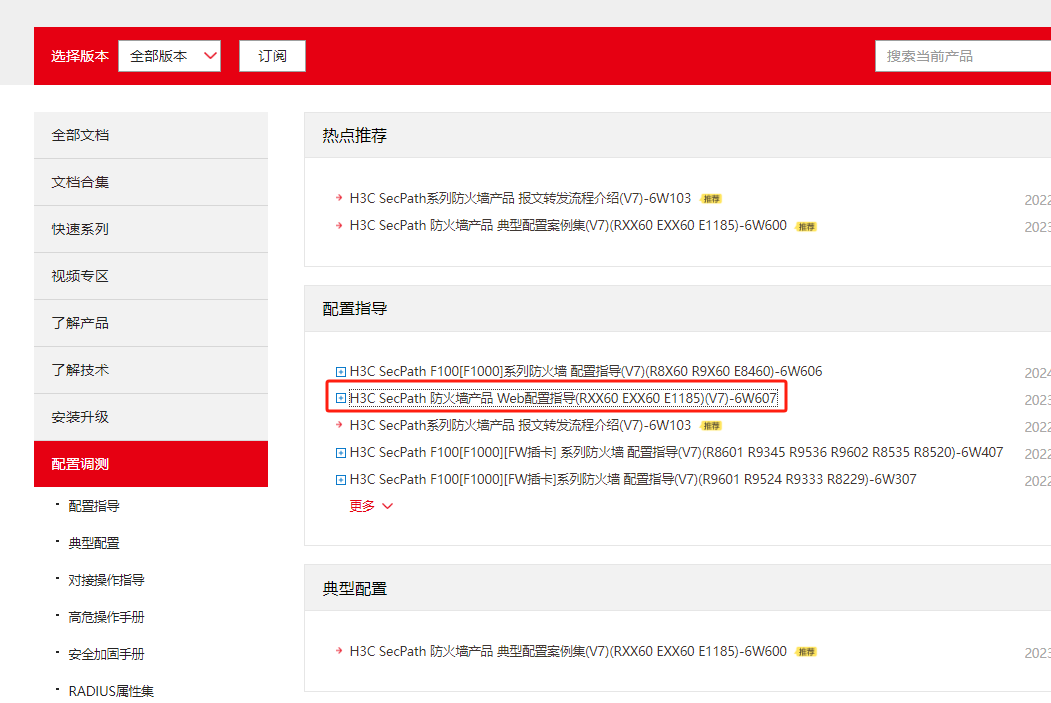The width and height of the screenshot is (1051, 703).
Task: Click the 选择版本 label
Action: click(x=80, y=56)
